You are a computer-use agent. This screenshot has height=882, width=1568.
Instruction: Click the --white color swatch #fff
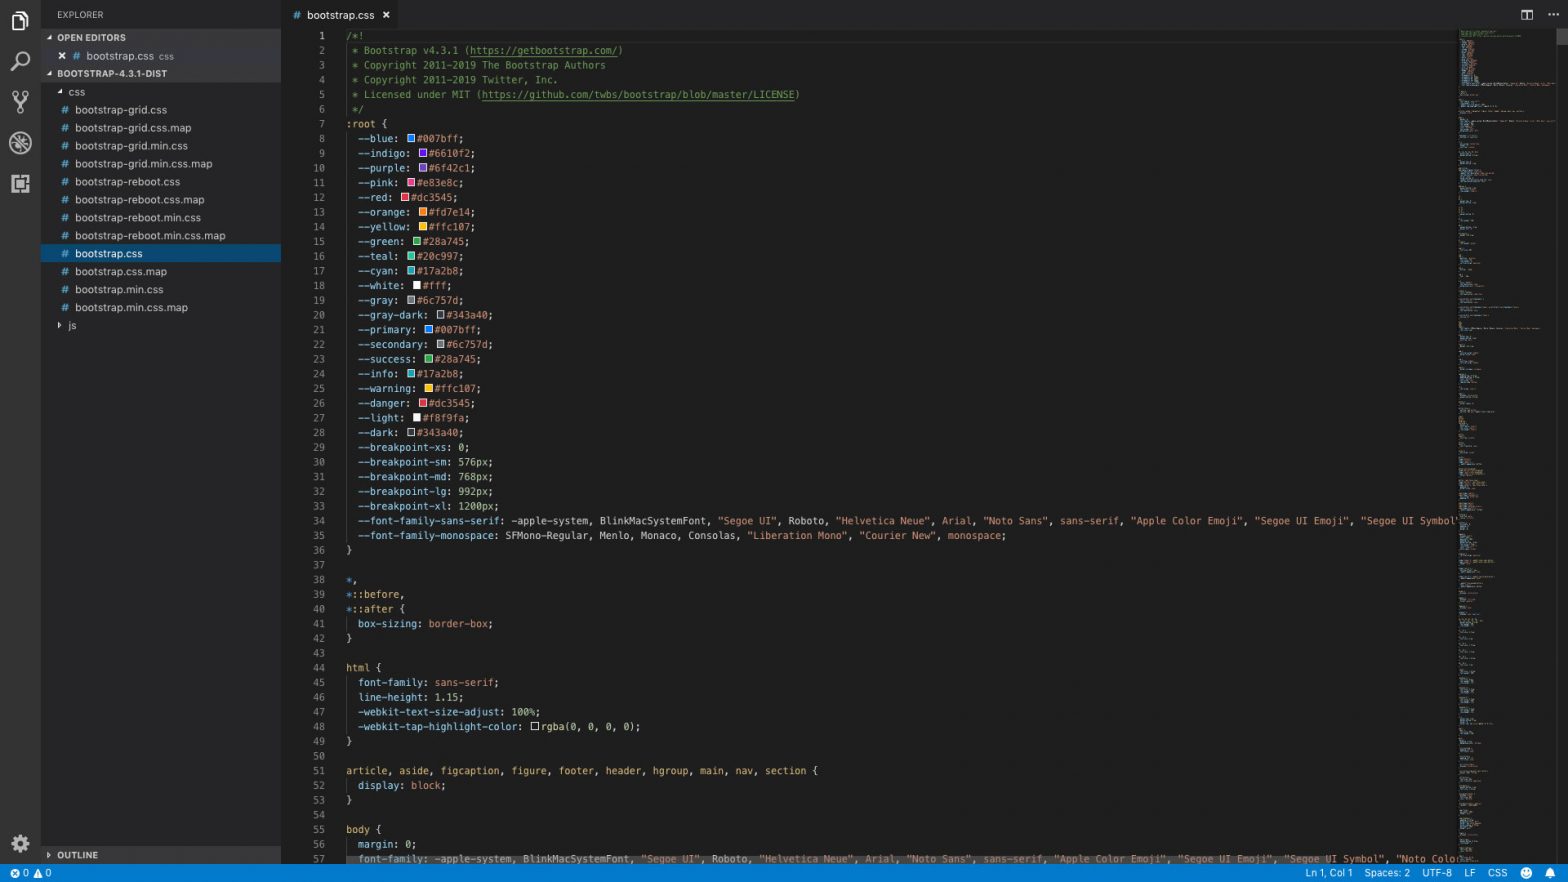417,285
